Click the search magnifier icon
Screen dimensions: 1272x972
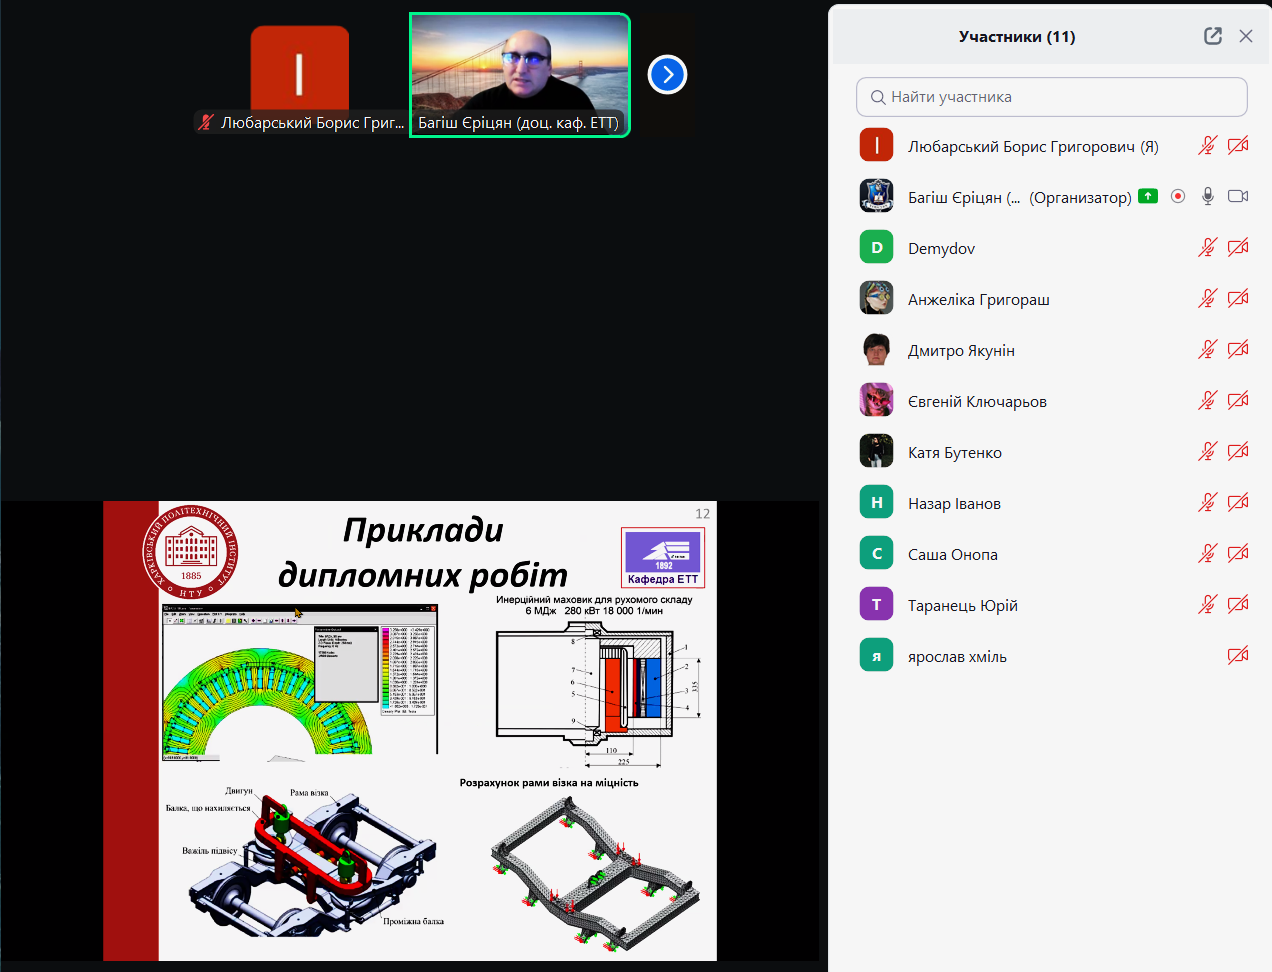878,97
